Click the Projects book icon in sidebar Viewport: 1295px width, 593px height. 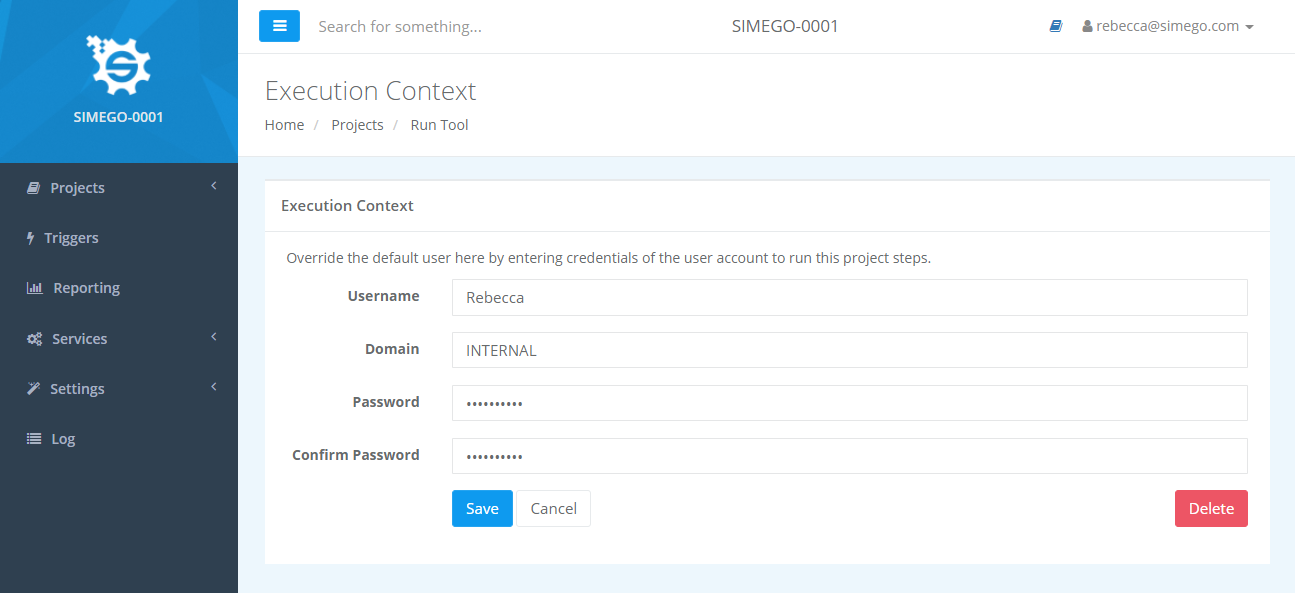pos(33,188)
